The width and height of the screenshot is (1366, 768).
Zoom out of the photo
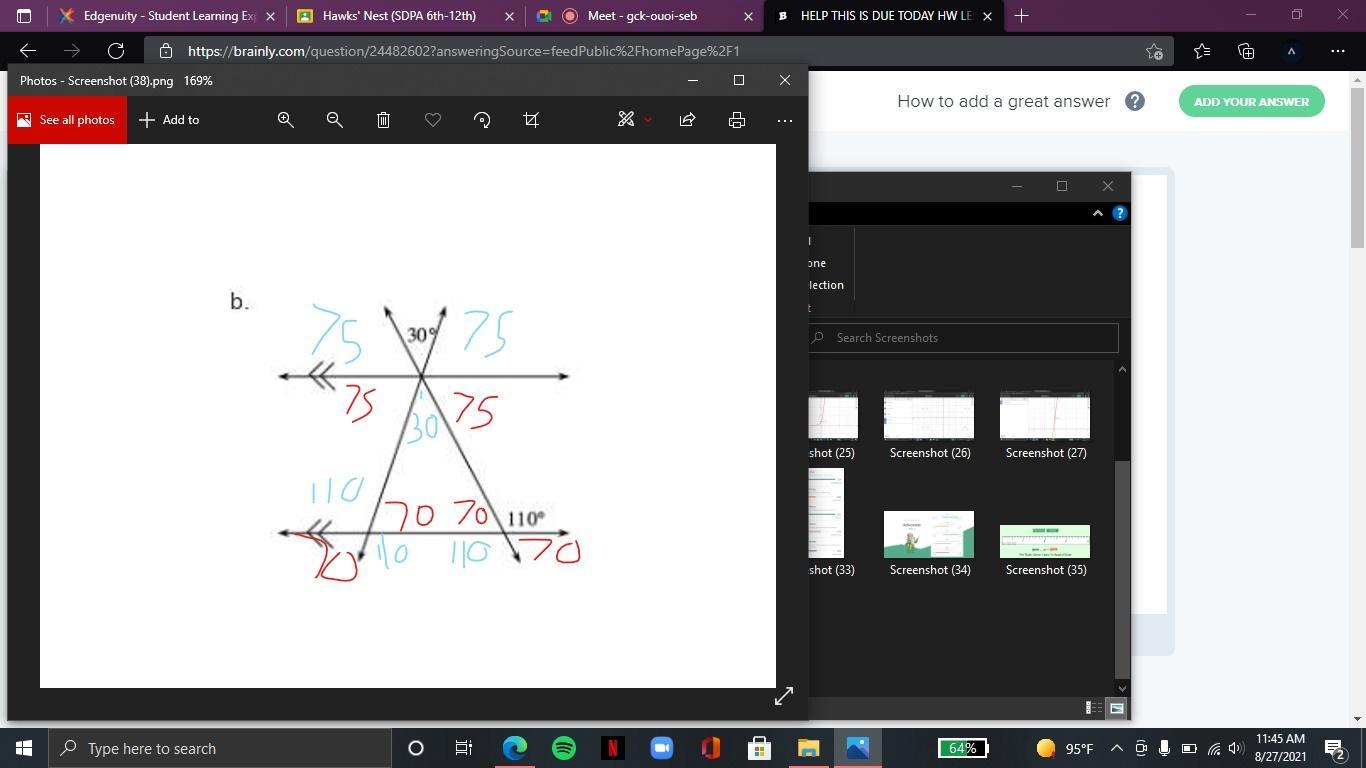tap(335, 120)
